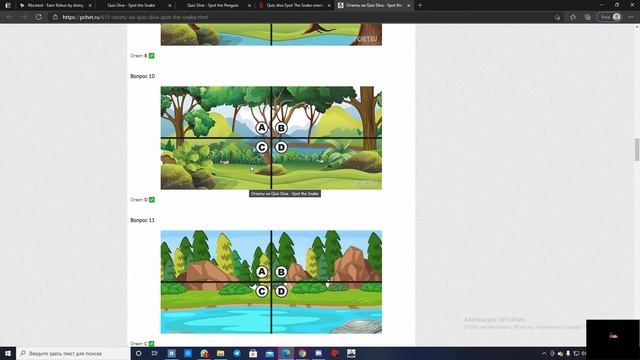The width and height of the screenshot is (640, 360).
Task: Open the browser profile button
Action: 609,17
